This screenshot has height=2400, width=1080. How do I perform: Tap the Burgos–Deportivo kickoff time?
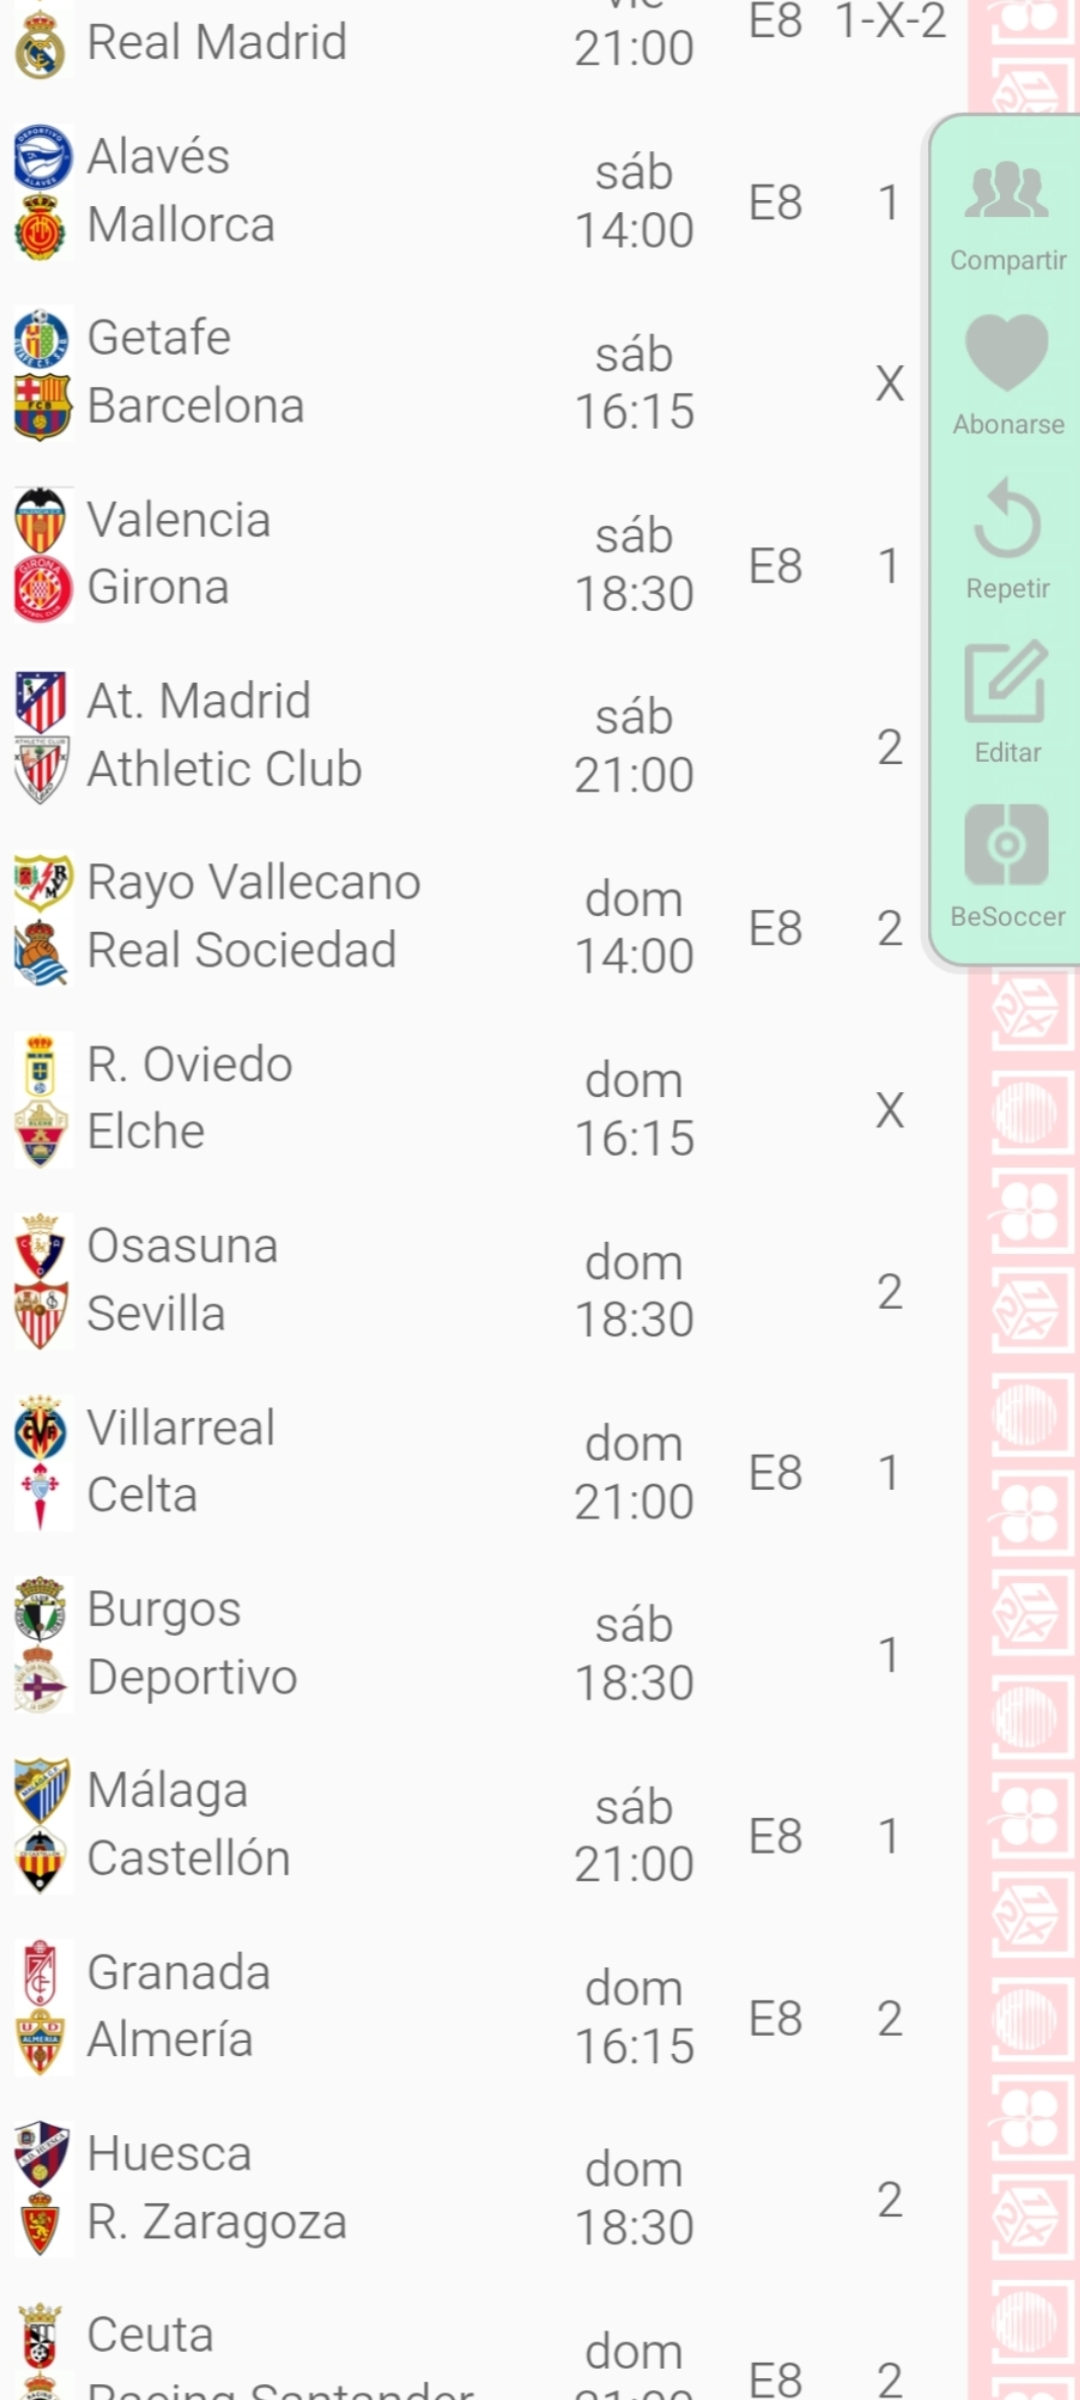tap(634, 1654)
